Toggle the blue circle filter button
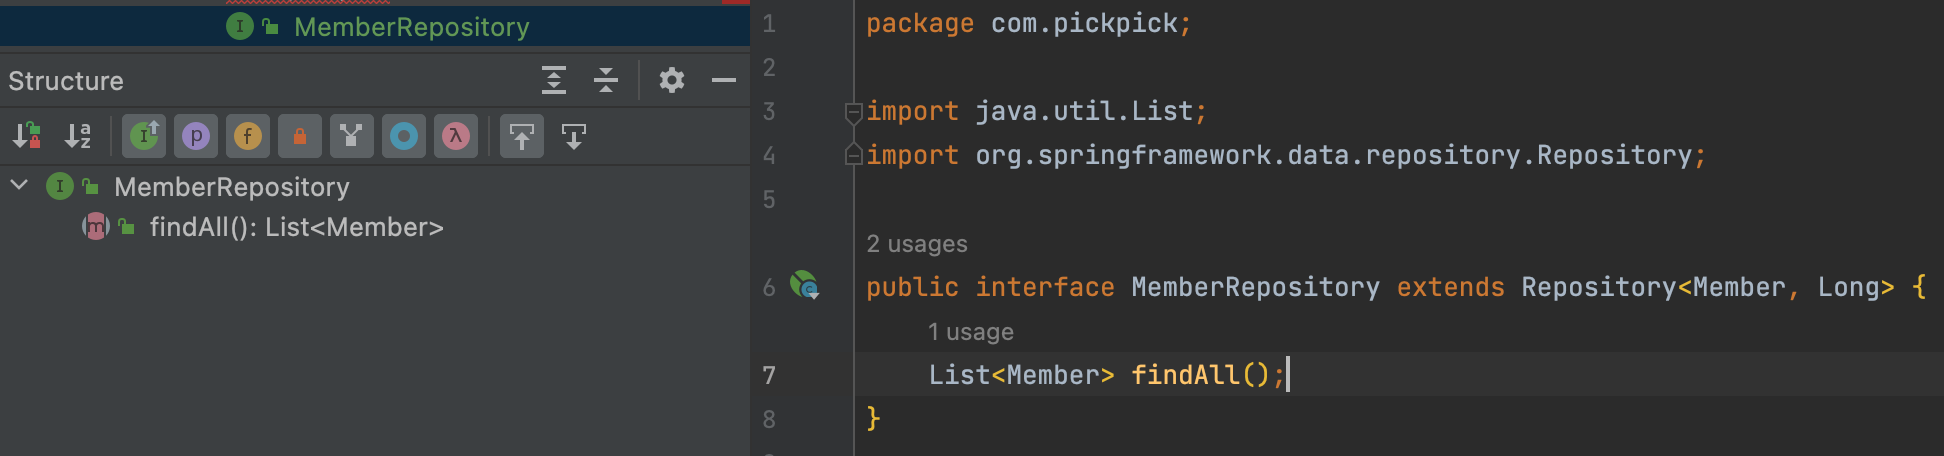 click(404, 135)
